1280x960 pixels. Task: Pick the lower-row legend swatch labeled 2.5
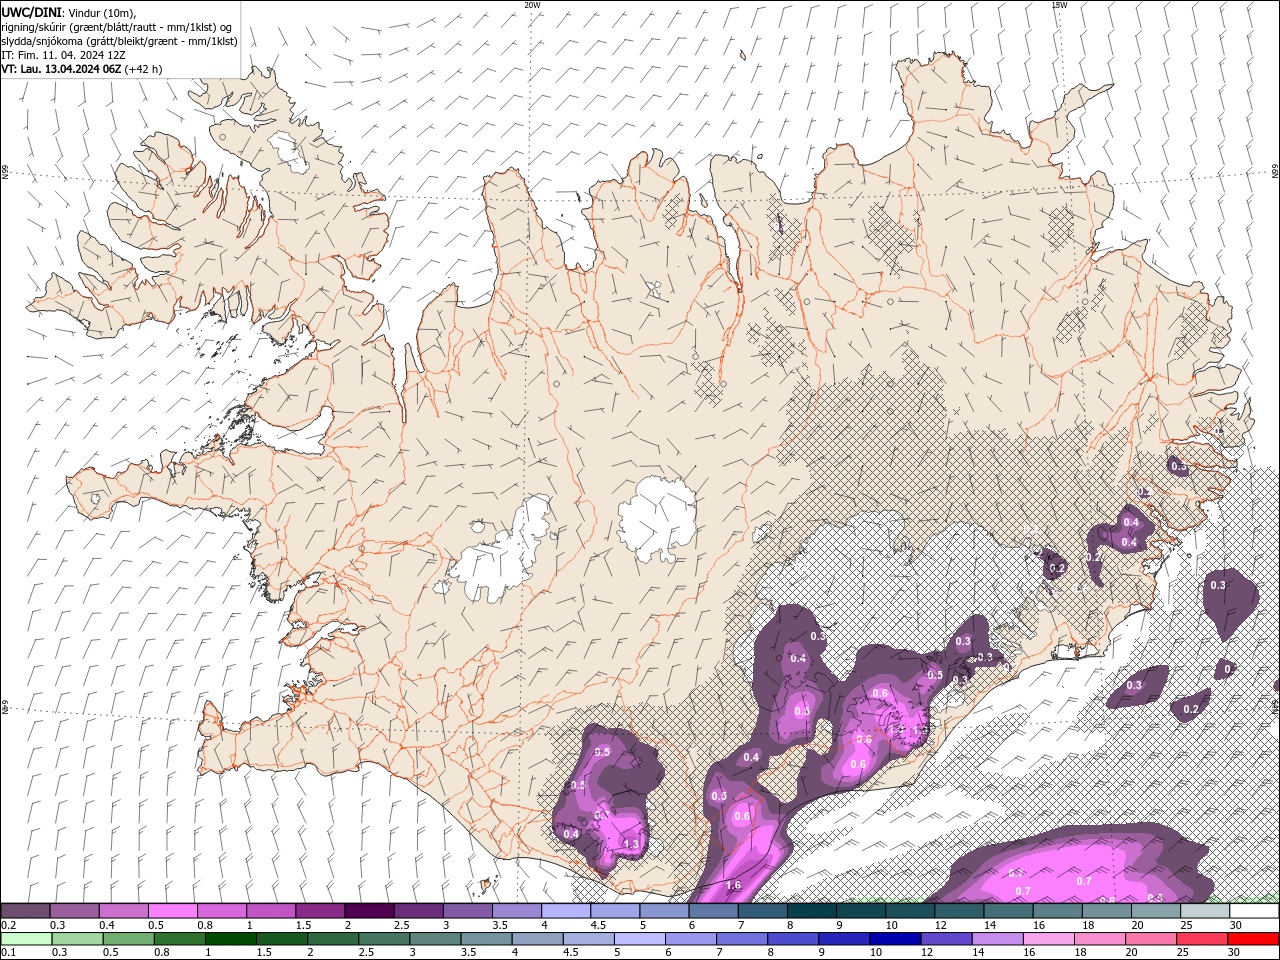pyautogui.click(x=384, y=939)
